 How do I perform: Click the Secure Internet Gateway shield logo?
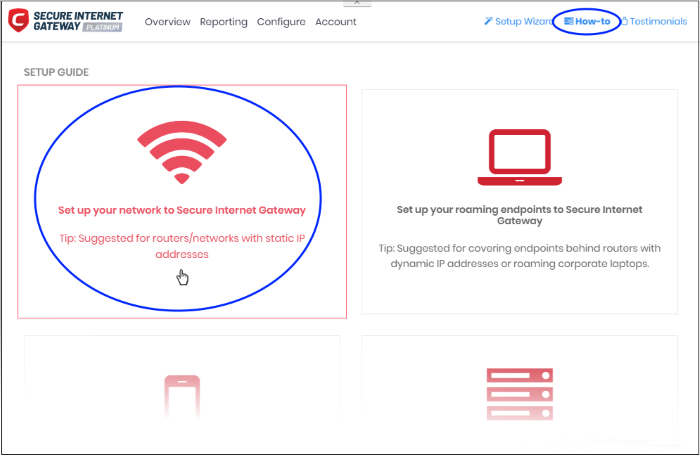click(18, 20)
